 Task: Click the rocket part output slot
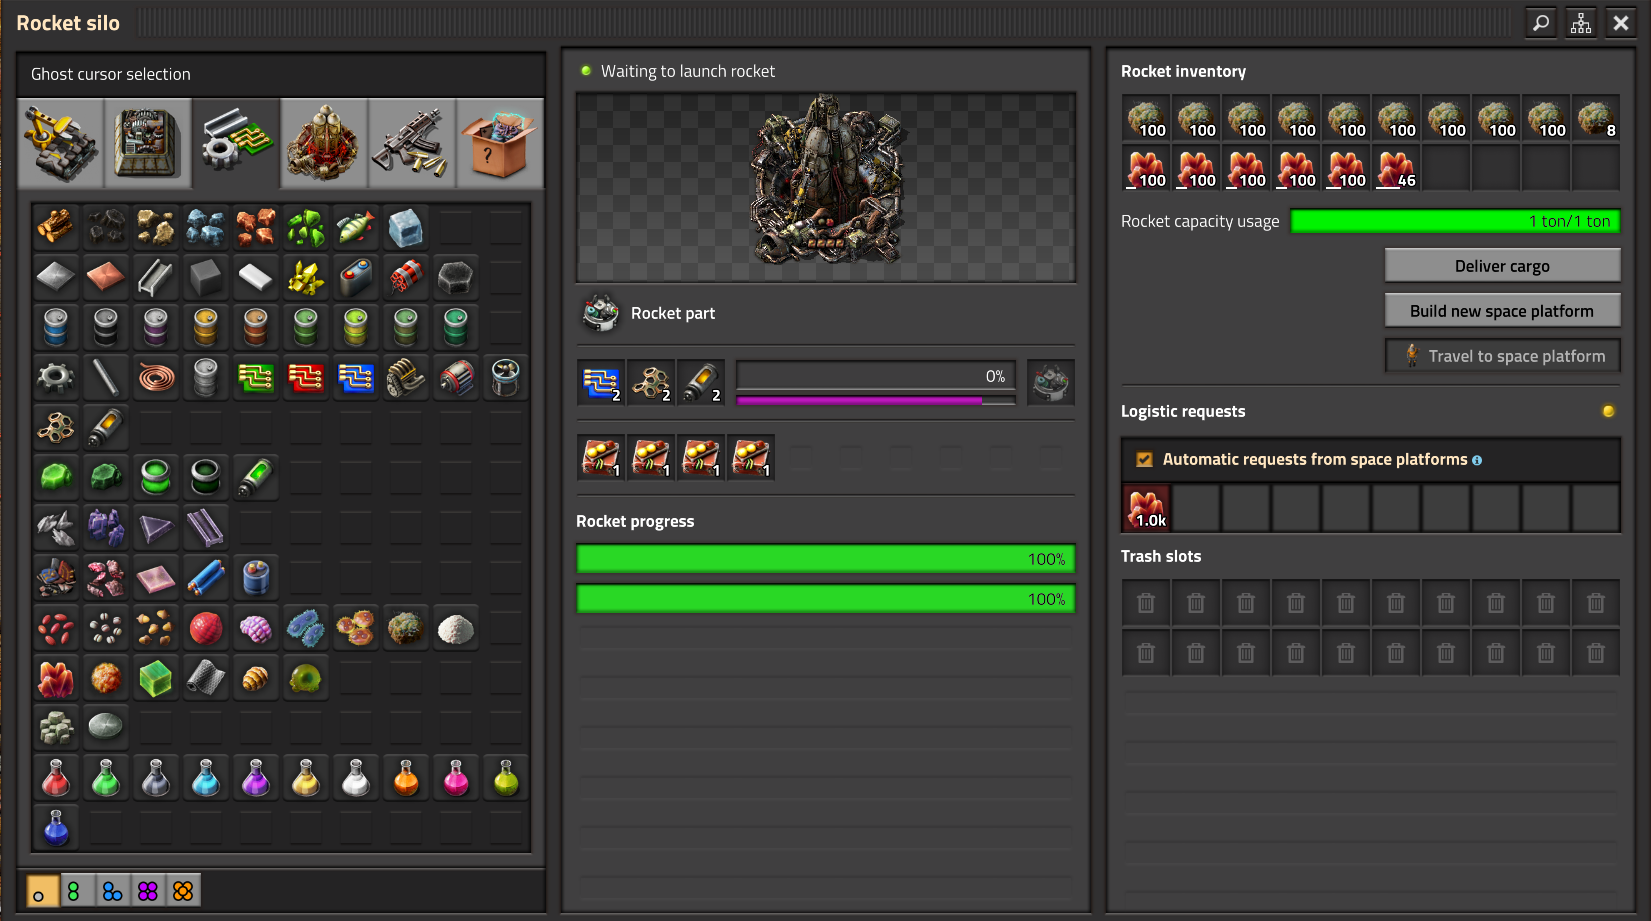[1051, 382]
